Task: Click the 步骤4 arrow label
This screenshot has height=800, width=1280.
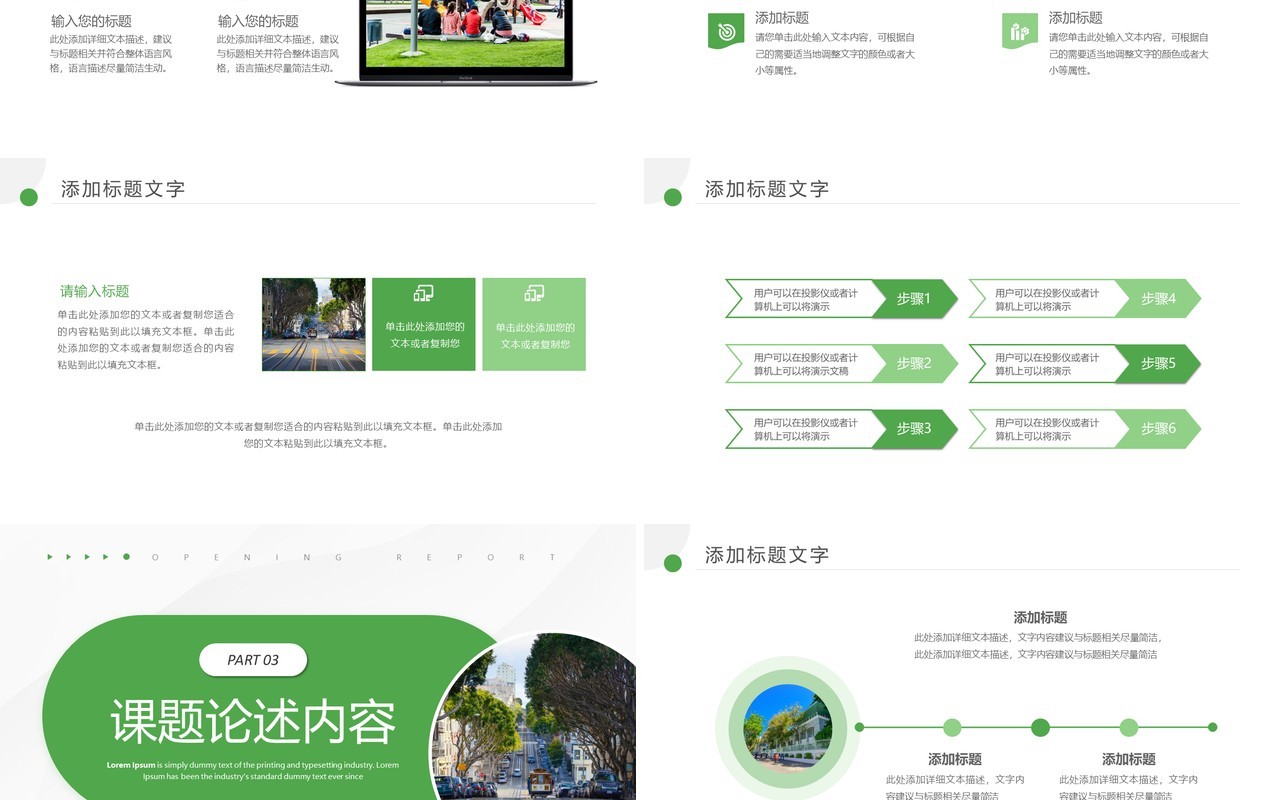Action: (x=1158, y=298)
